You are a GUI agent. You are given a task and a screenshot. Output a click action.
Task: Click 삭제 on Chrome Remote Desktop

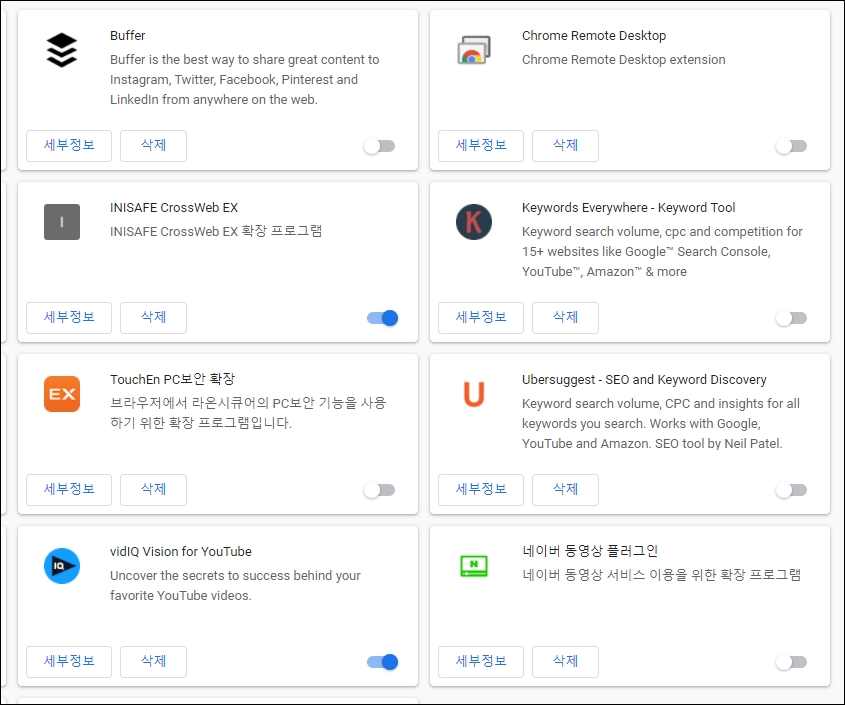pos(565,146)
